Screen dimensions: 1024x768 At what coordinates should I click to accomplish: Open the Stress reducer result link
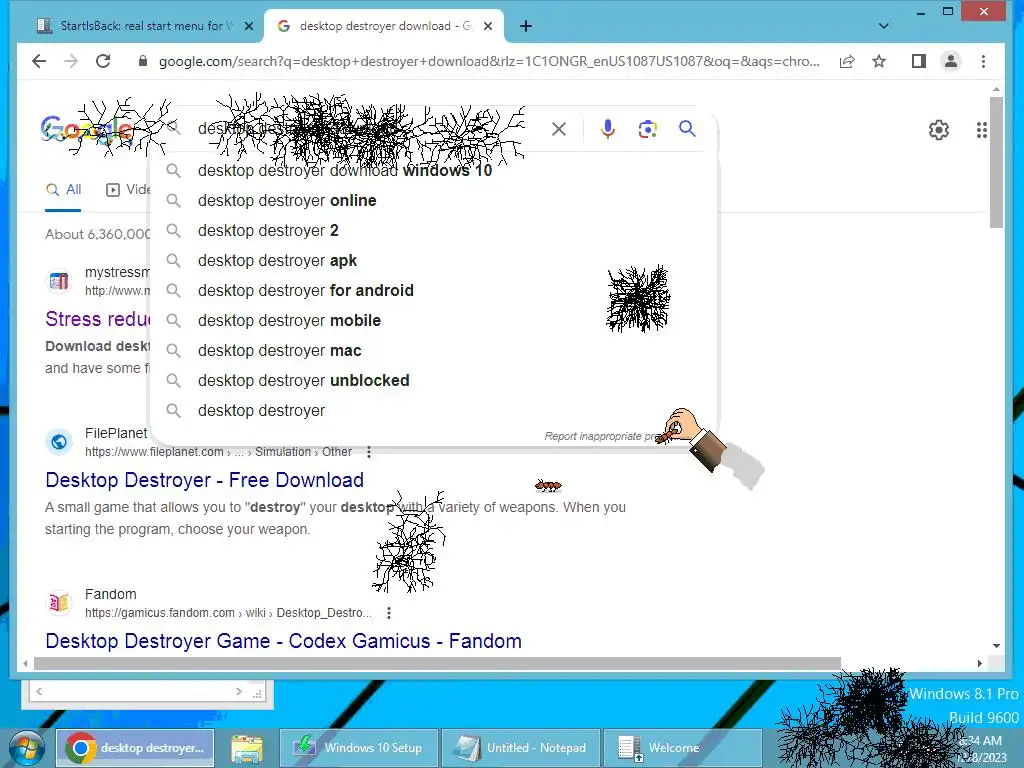coord(97,319)
